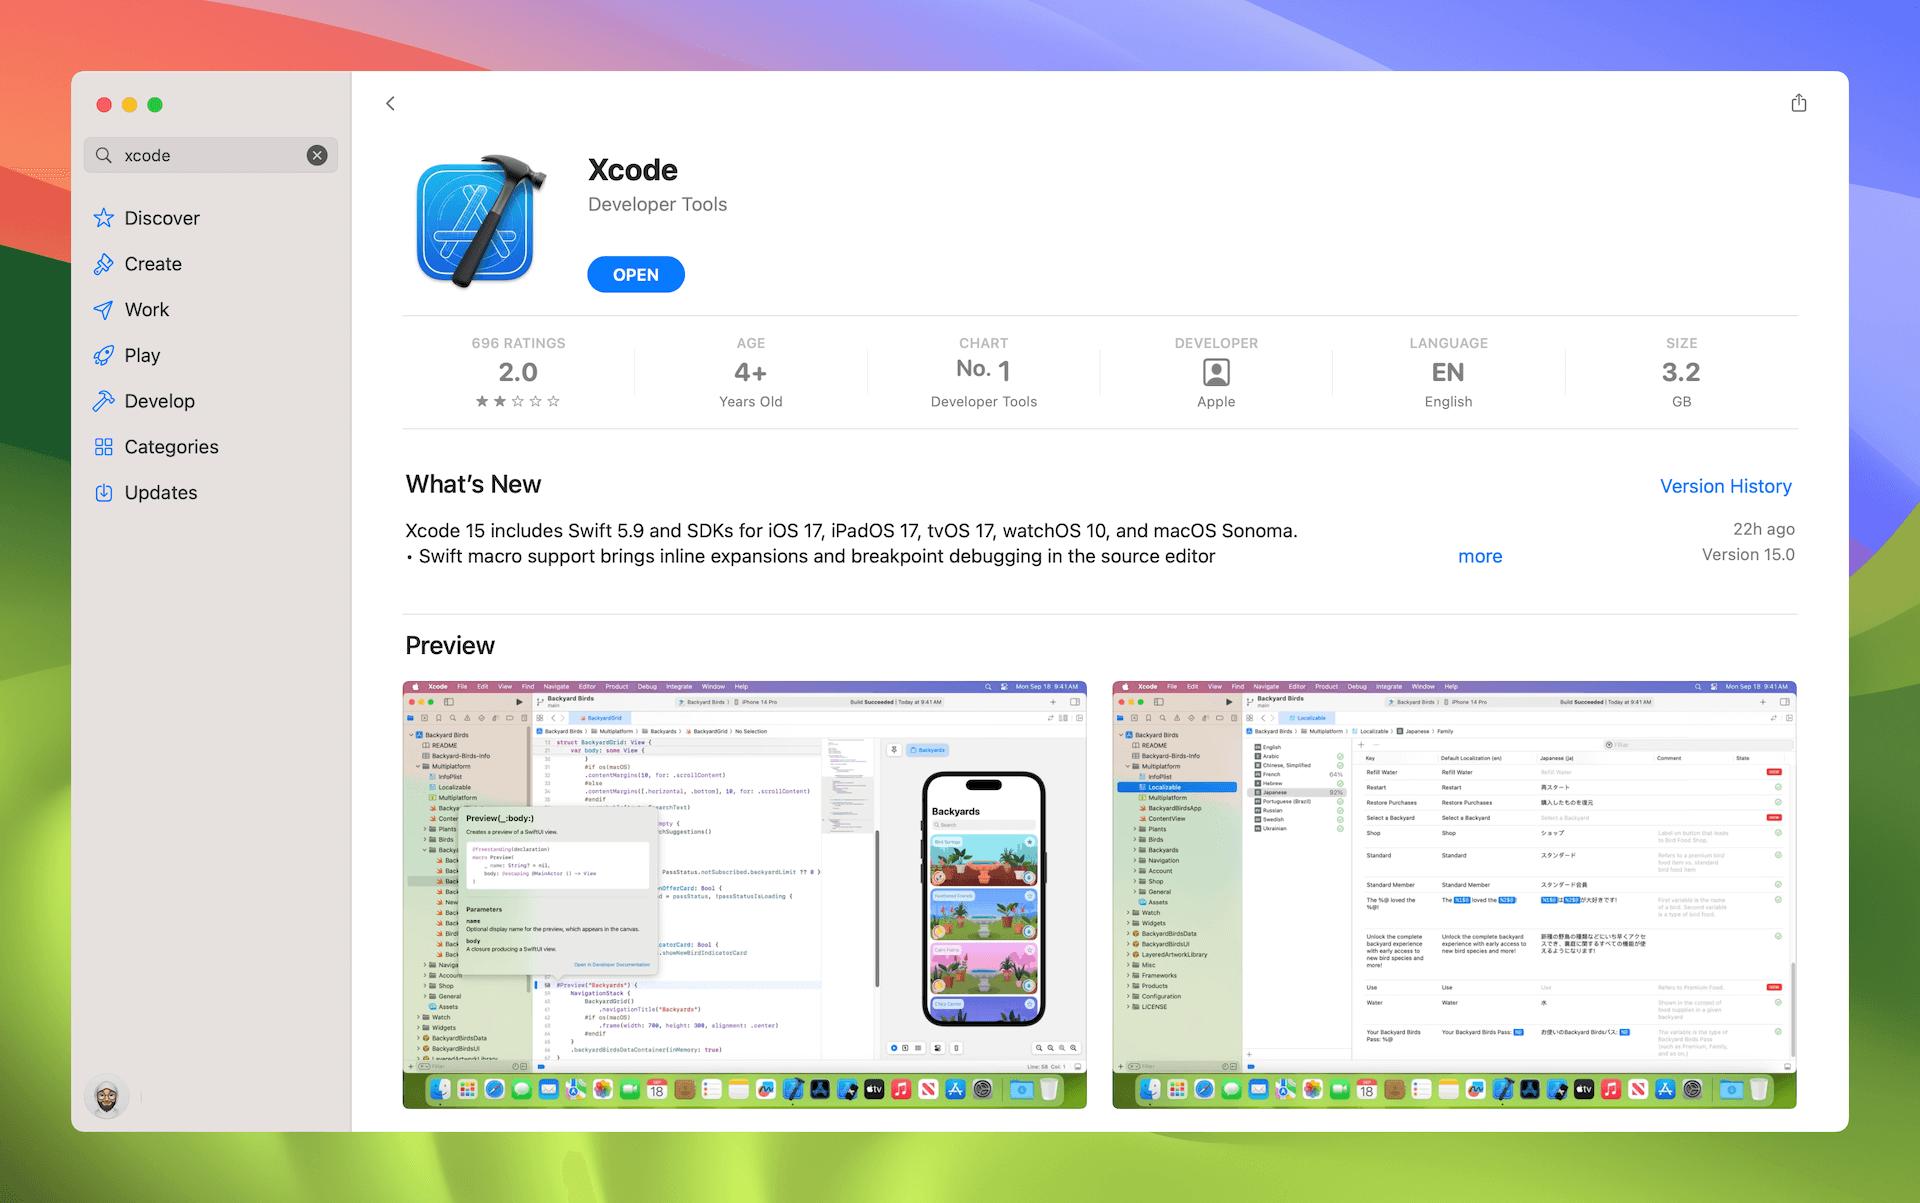Expand the What's New description via more
Image resolution: width=1920 pixels, height=1203 pixels.
pos(1481,554)
